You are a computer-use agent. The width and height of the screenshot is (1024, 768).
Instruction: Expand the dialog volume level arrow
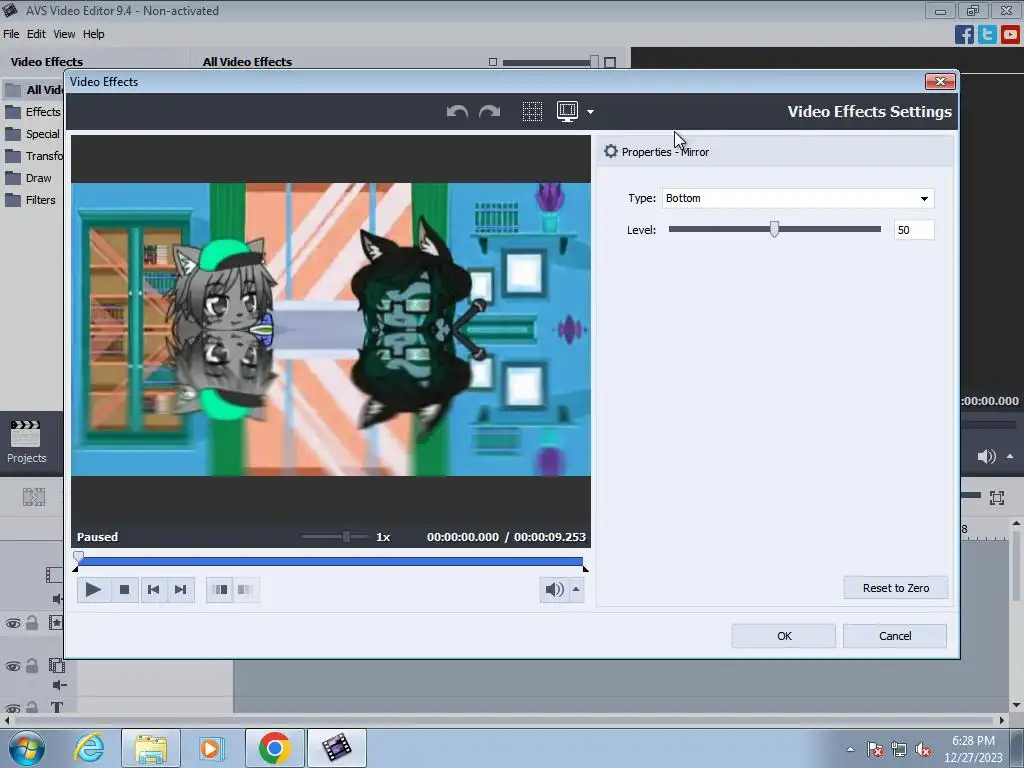click(x=576, y=590)
